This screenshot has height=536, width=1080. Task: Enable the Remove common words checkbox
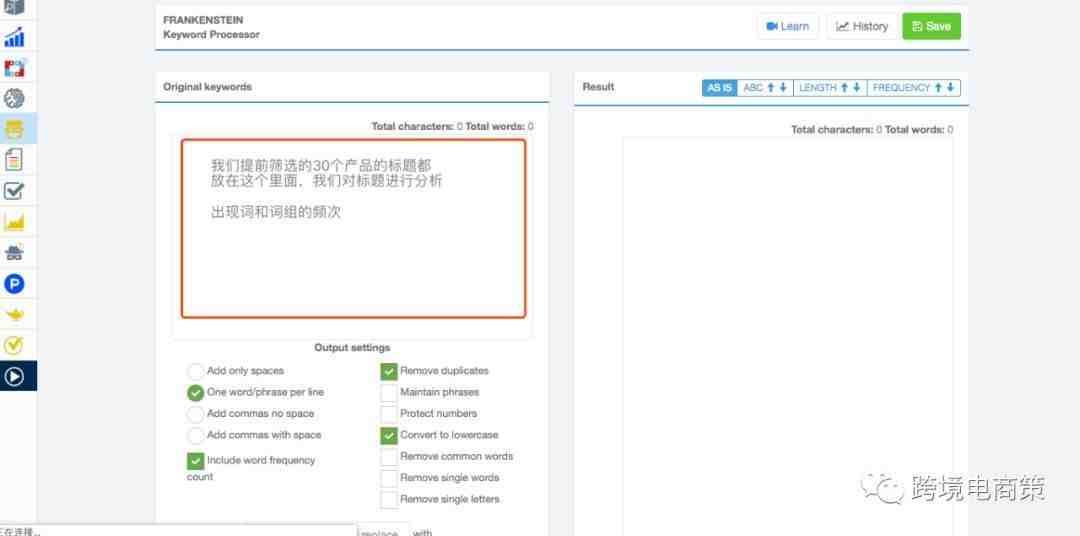pos(389,457)
